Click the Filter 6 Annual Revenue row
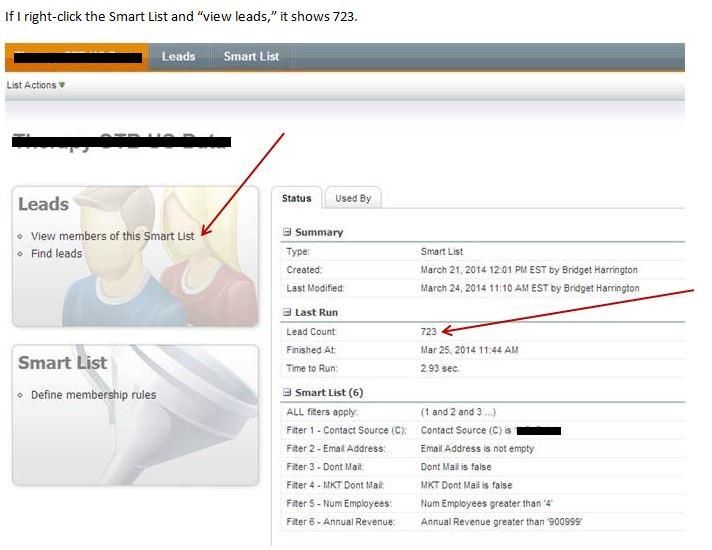This screenshot has width=712, height=550. pos(480,521)
